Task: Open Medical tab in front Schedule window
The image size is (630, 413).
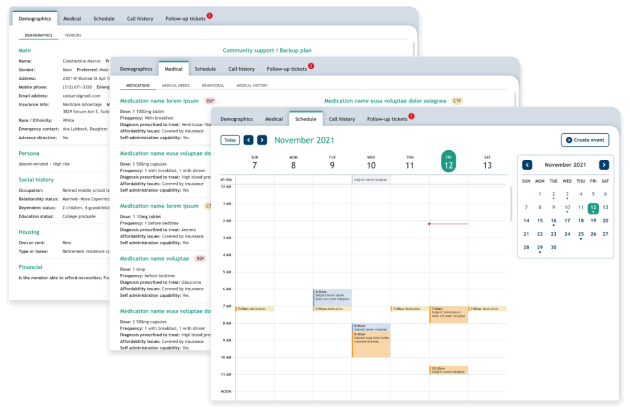Action: [x=274, y=119]
